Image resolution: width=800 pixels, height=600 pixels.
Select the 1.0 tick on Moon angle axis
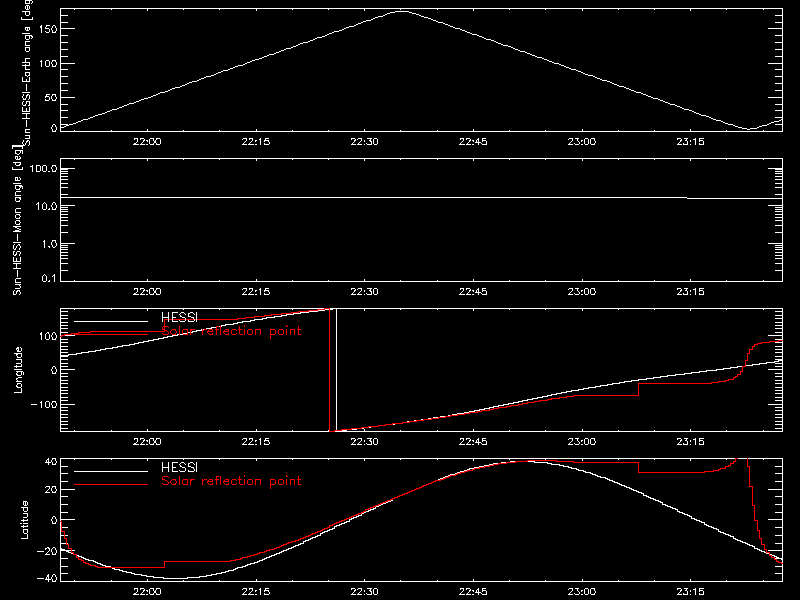tap(49, 244)
